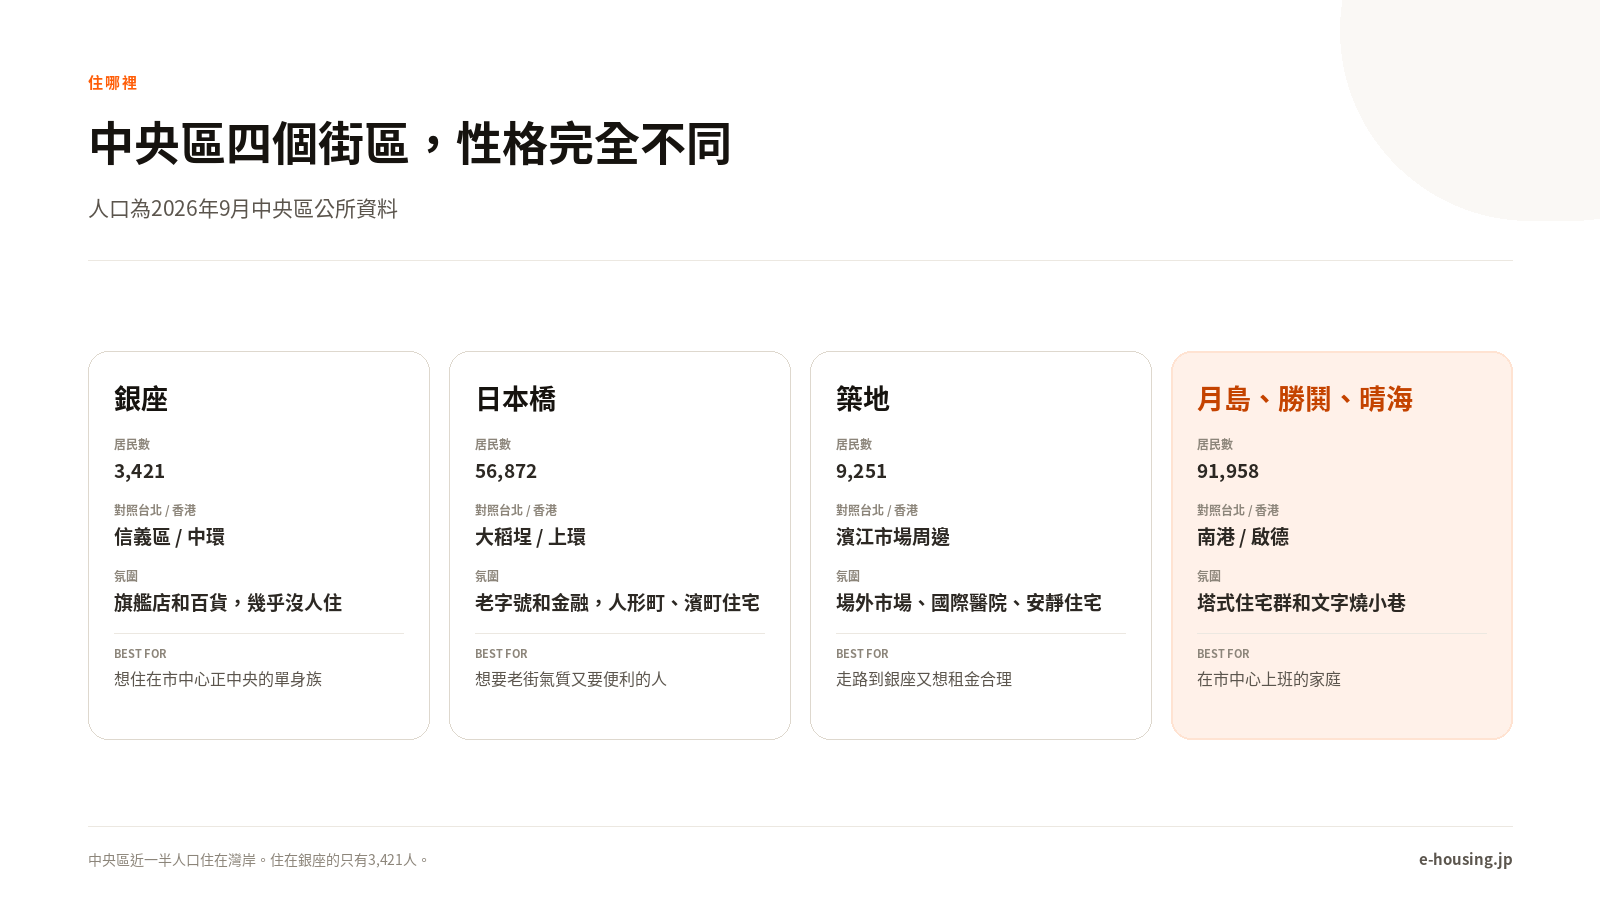Click the 氛圍 label in the 日本橋 card

pyautogui.click(x=487, y=576)
